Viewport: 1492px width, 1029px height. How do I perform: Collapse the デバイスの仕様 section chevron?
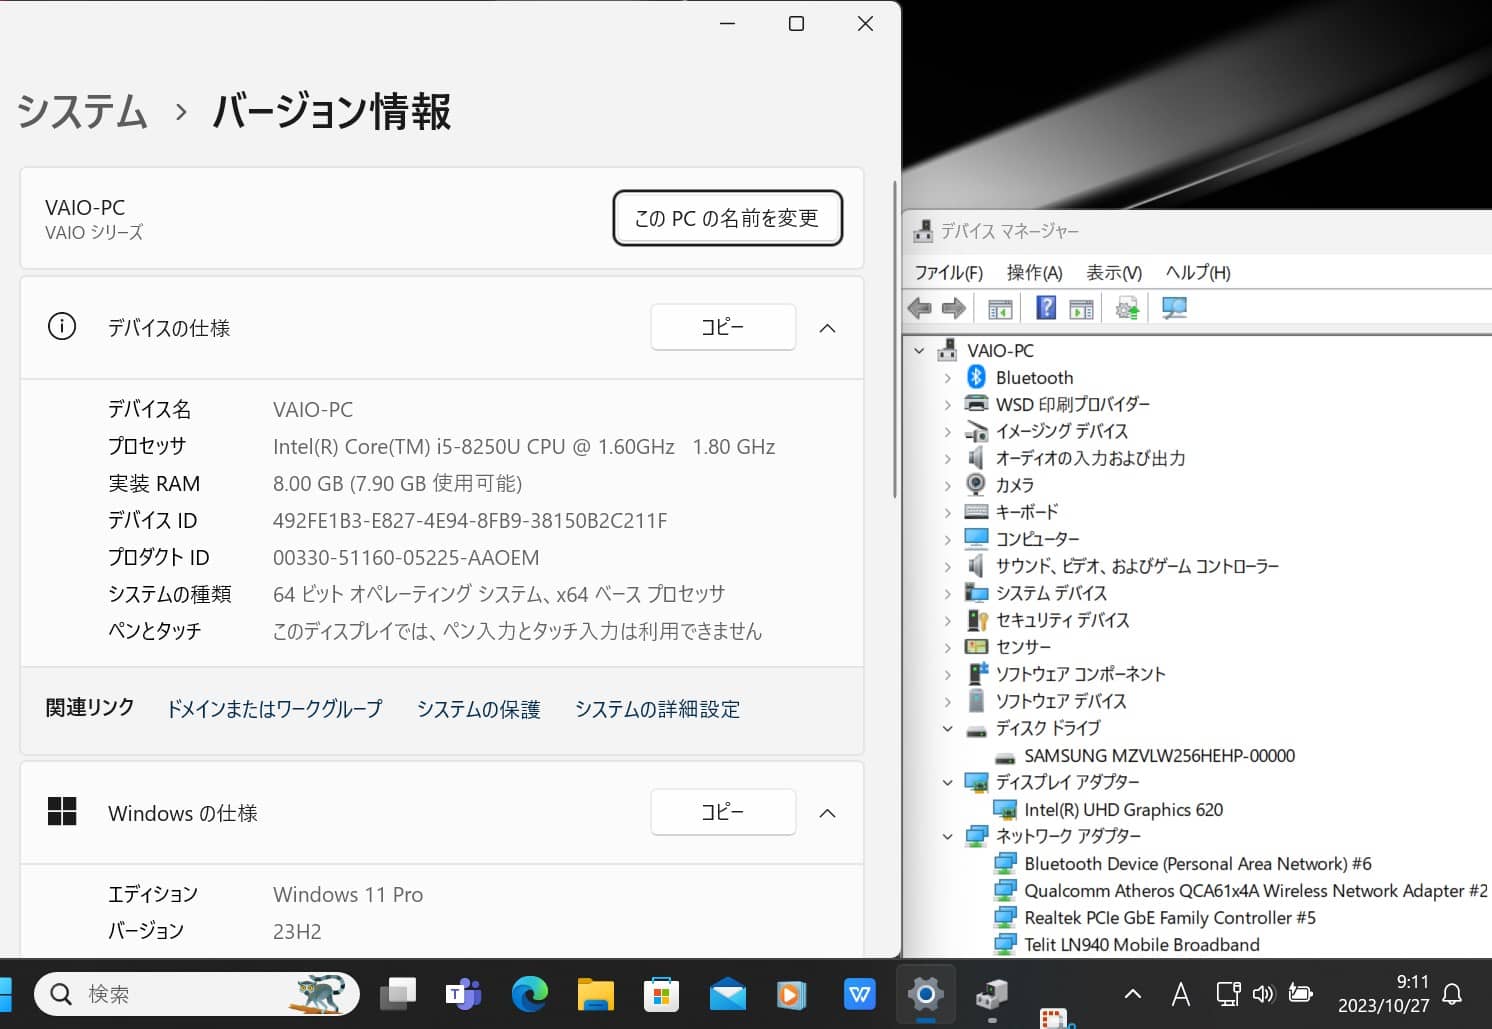point(827,328)
